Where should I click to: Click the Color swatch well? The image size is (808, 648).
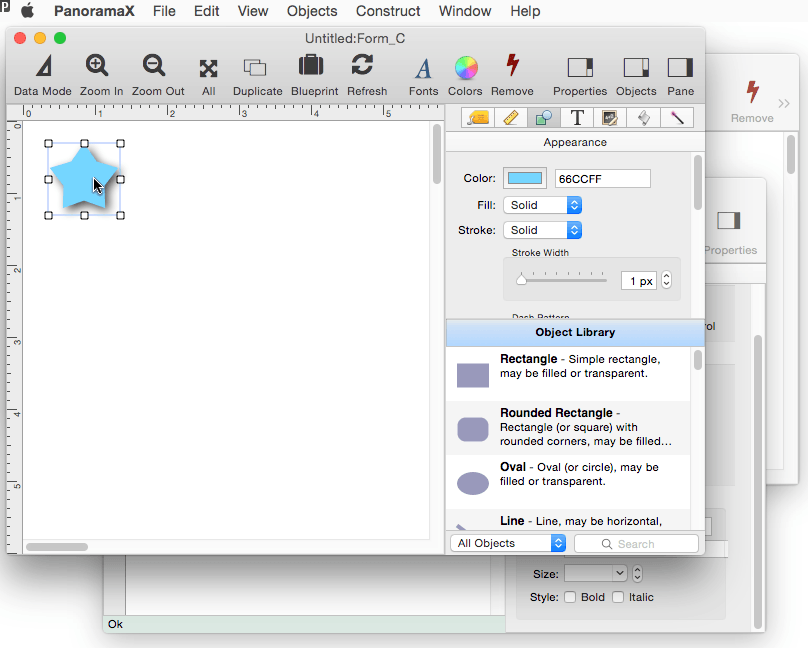click(x=525, y=178)
